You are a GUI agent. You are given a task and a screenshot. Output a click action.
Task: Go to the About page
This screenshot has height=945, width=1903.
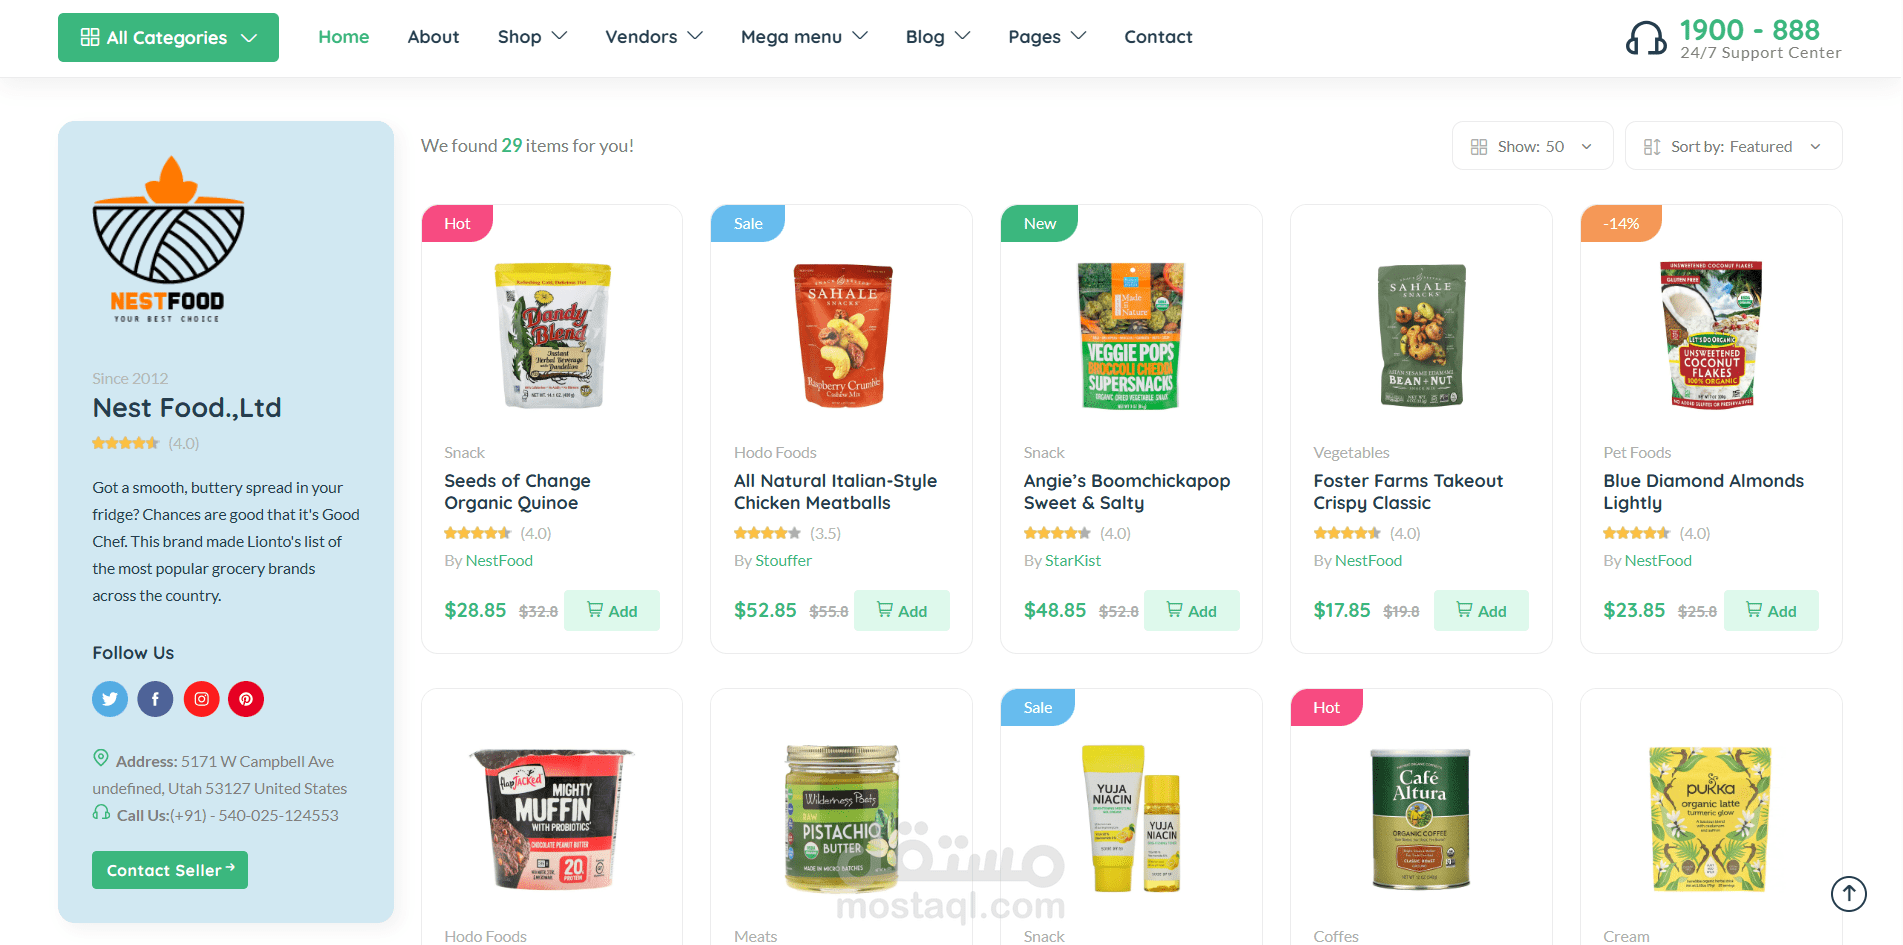click(x=433, y=37)
